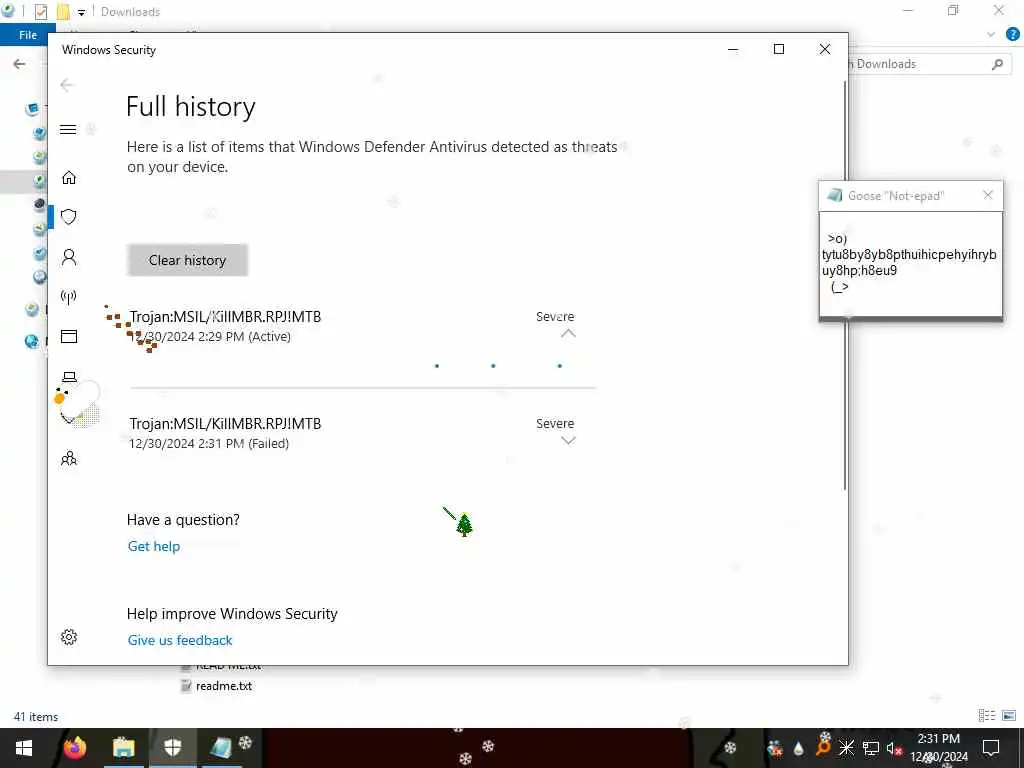
Task: Open Family options people icon
Action: [69, 458]
